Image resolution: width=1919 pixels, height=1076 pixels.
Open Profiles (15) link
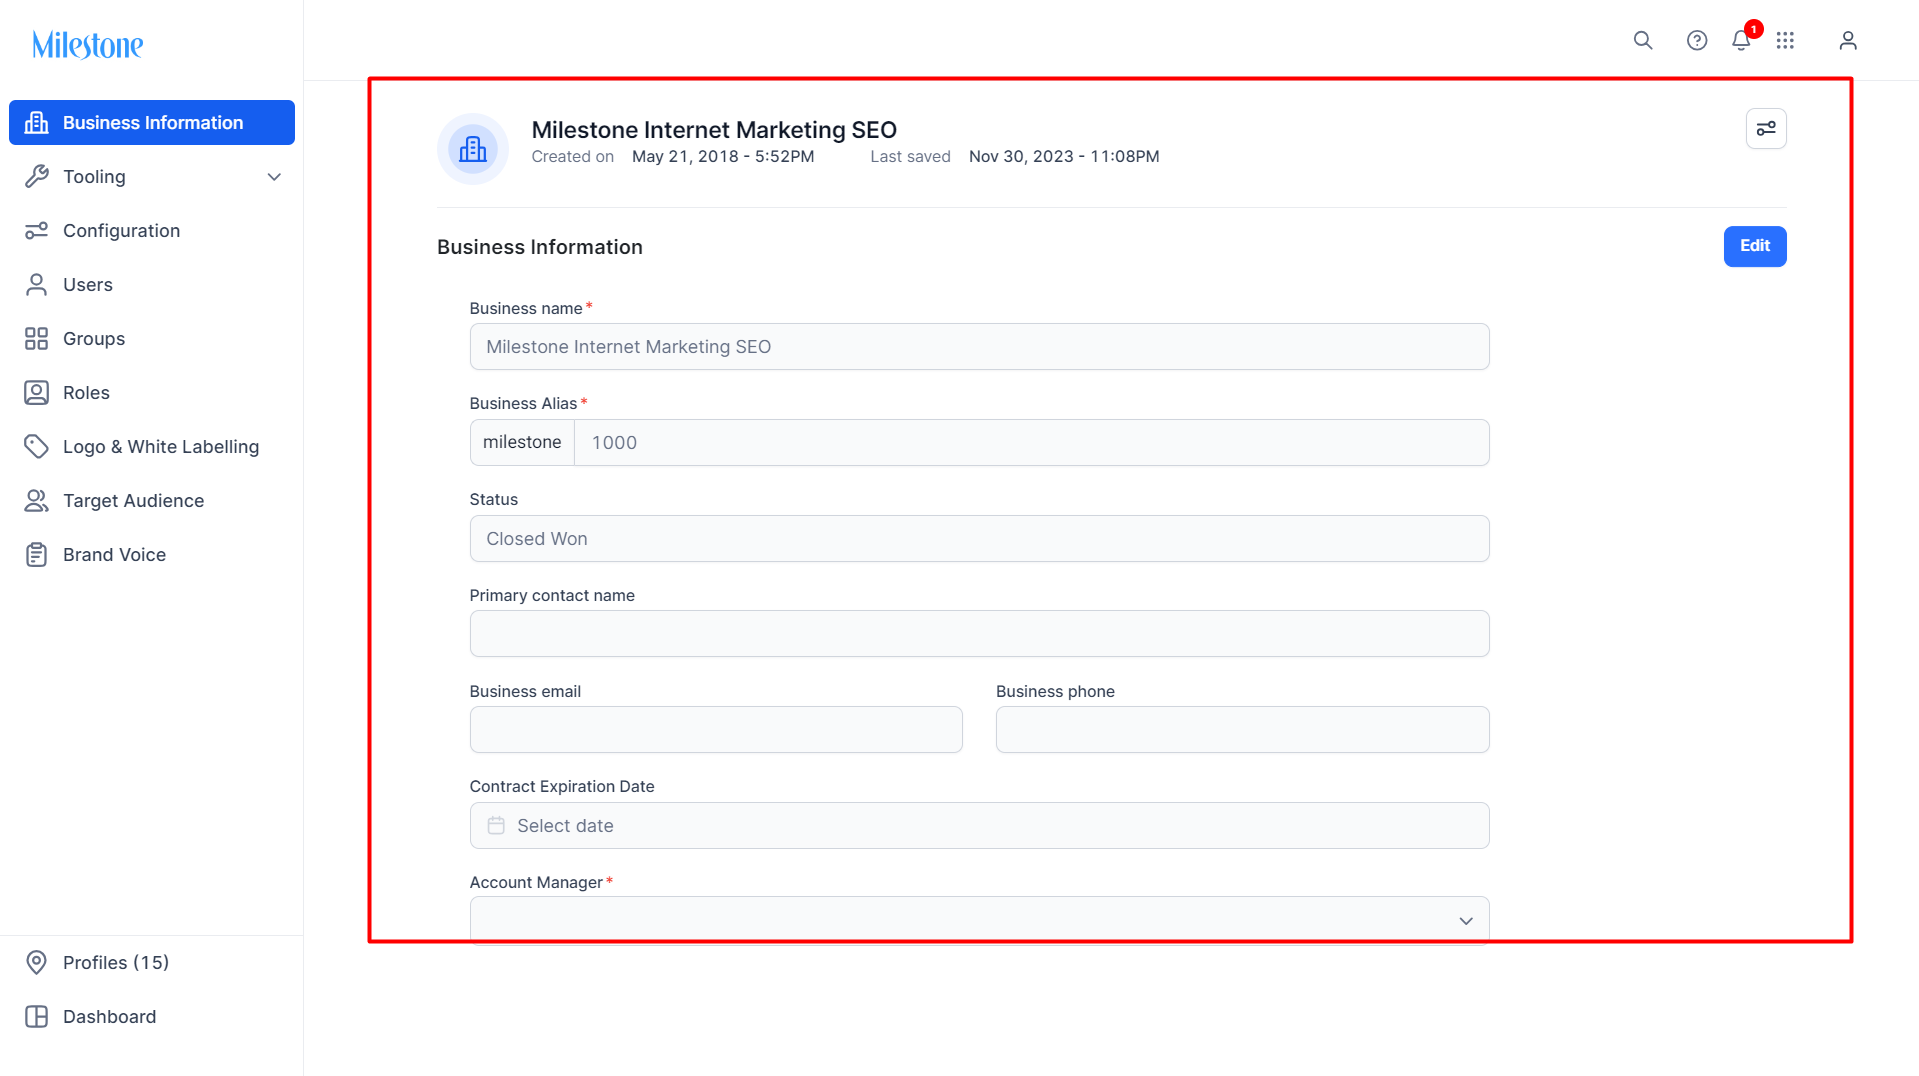(x=152, y=963)
